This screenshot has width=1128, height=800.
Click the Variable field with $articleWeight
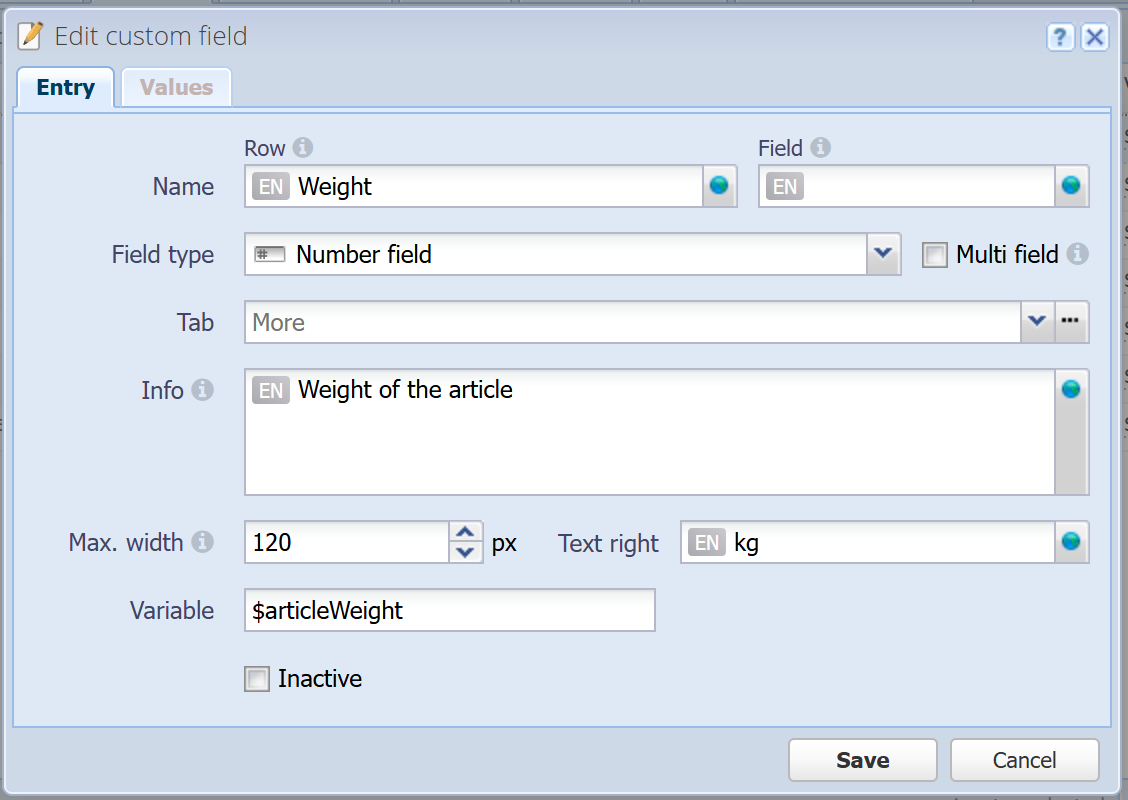point(450,610)
